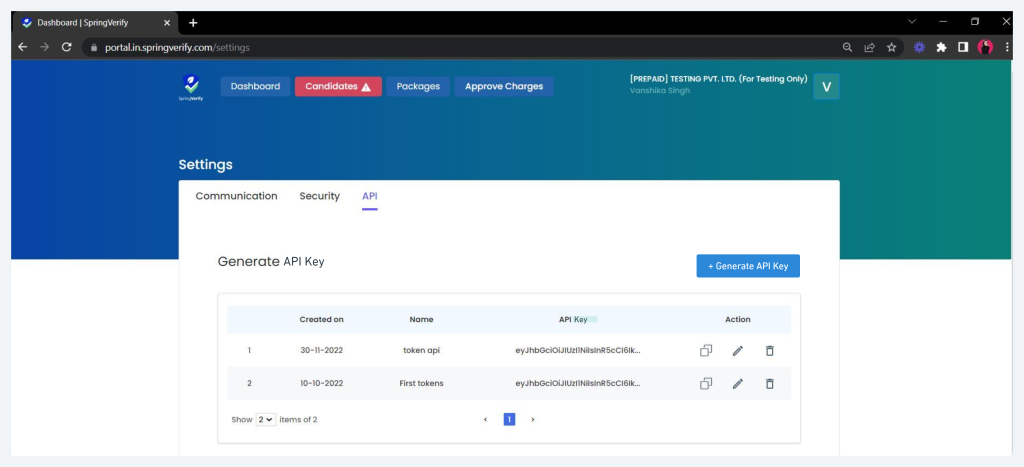Select the Dashboard | SpringVerify browser tab

click(x=95, y=23)
